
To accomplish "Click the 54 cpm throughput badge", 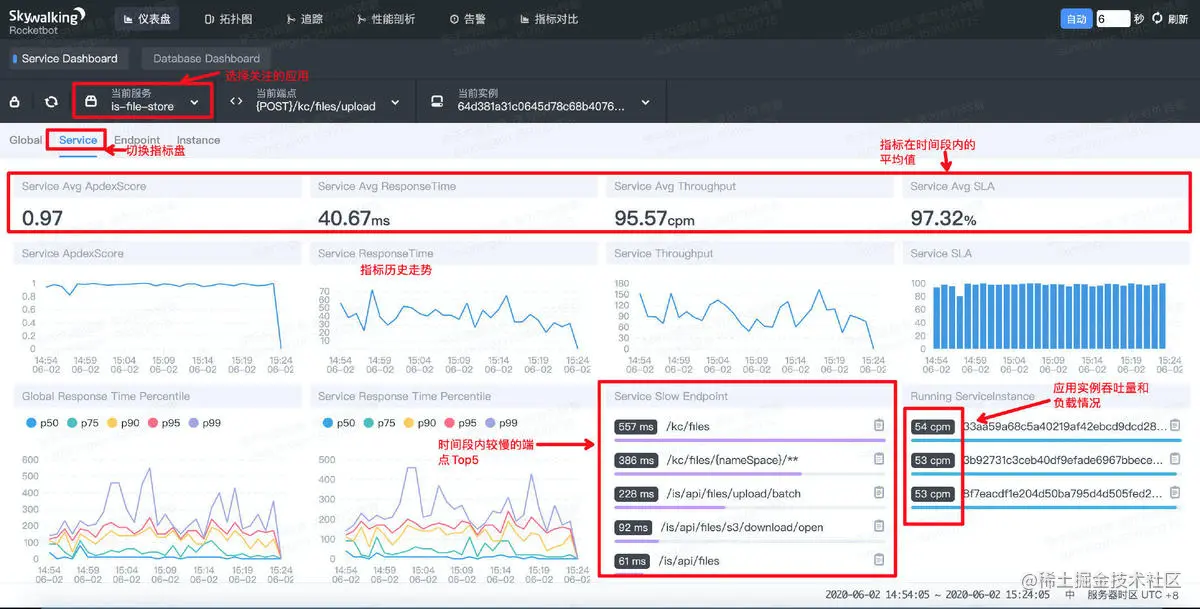I will tap(933, 427).
